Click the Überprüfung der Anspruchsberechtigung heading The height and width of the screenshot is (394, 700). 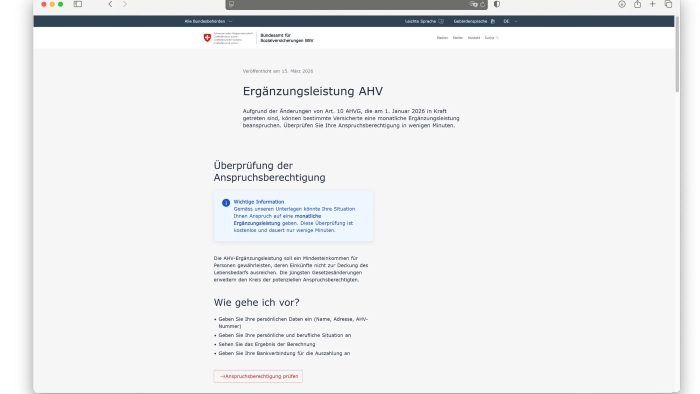[269, 171]
